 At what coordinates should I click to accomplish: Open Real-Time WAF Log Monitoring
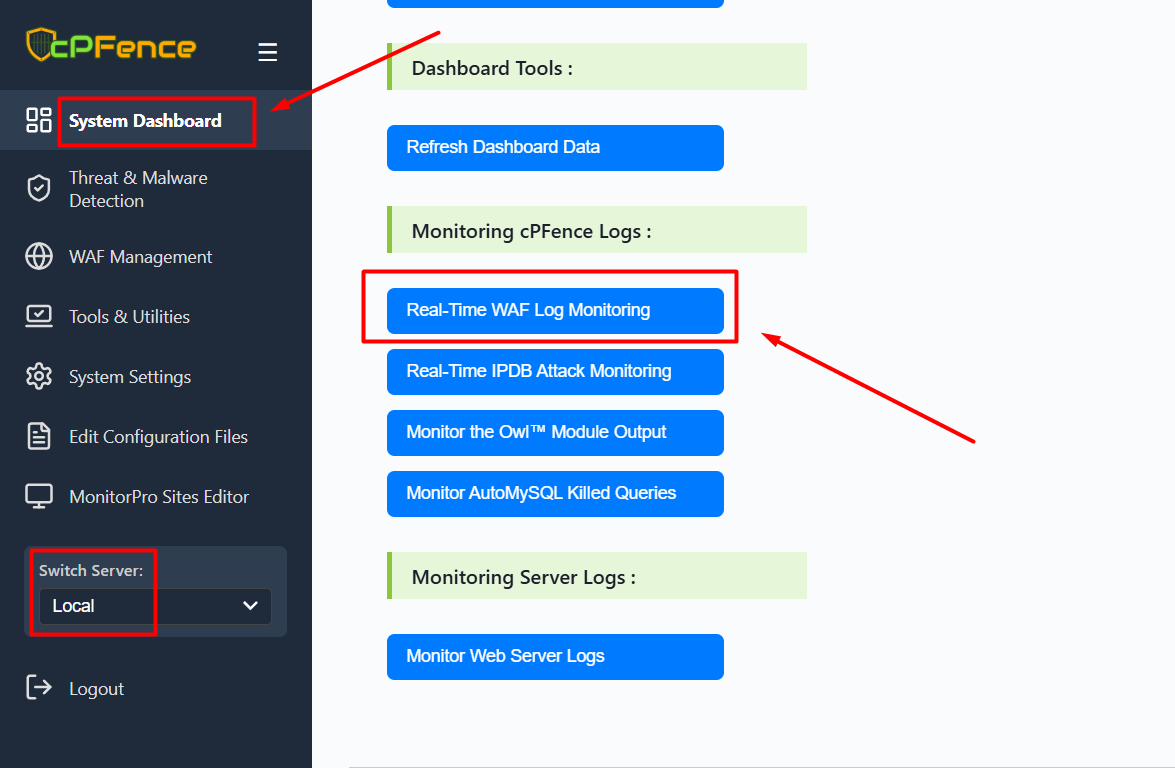[555, 311]
